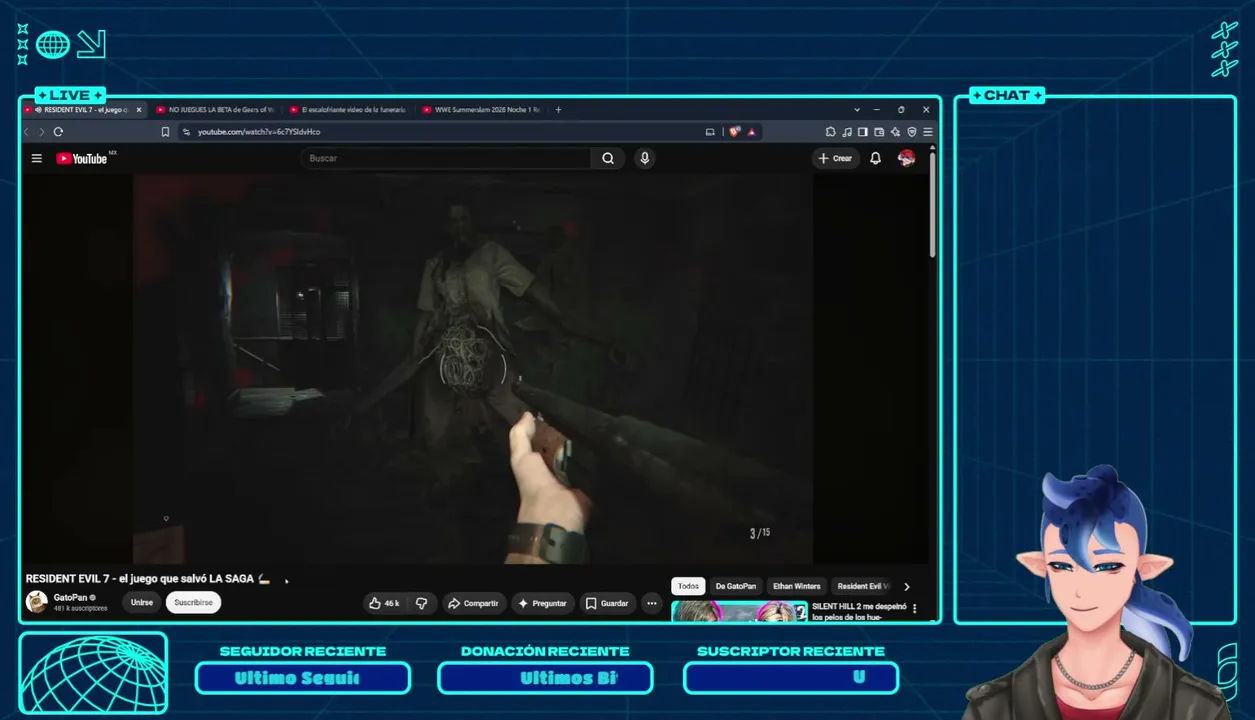Start voice search with the microphone icon
The width and height of the screenshot is (1255, 720).
[x=645, y=158]
